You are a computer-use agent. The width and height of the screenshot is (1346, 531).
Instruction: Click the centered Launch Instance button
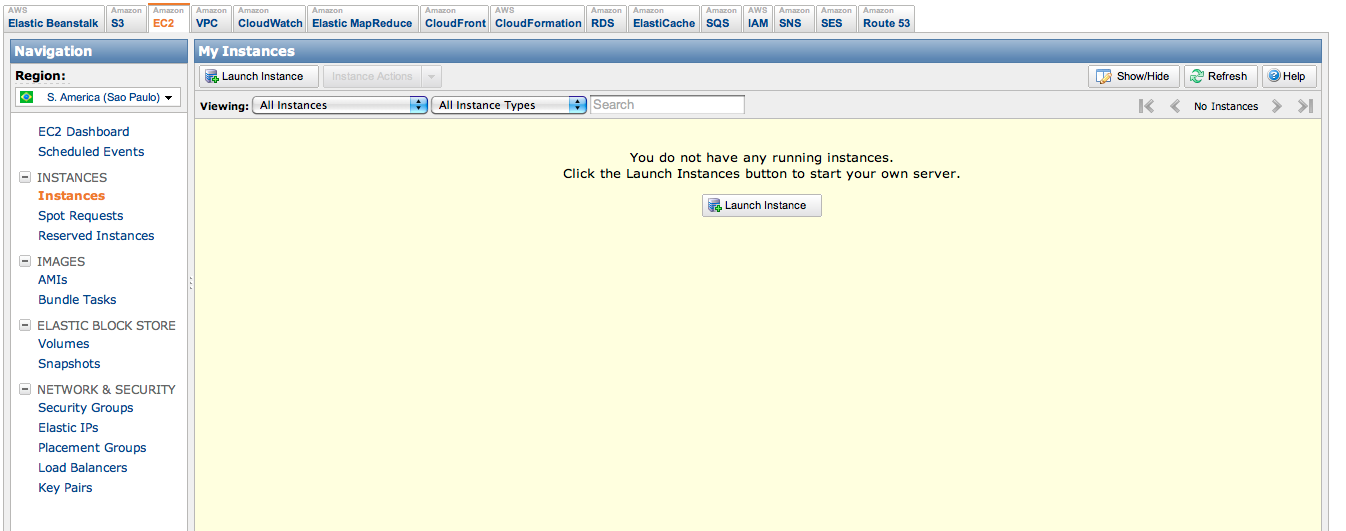click(x=762, y=205)
